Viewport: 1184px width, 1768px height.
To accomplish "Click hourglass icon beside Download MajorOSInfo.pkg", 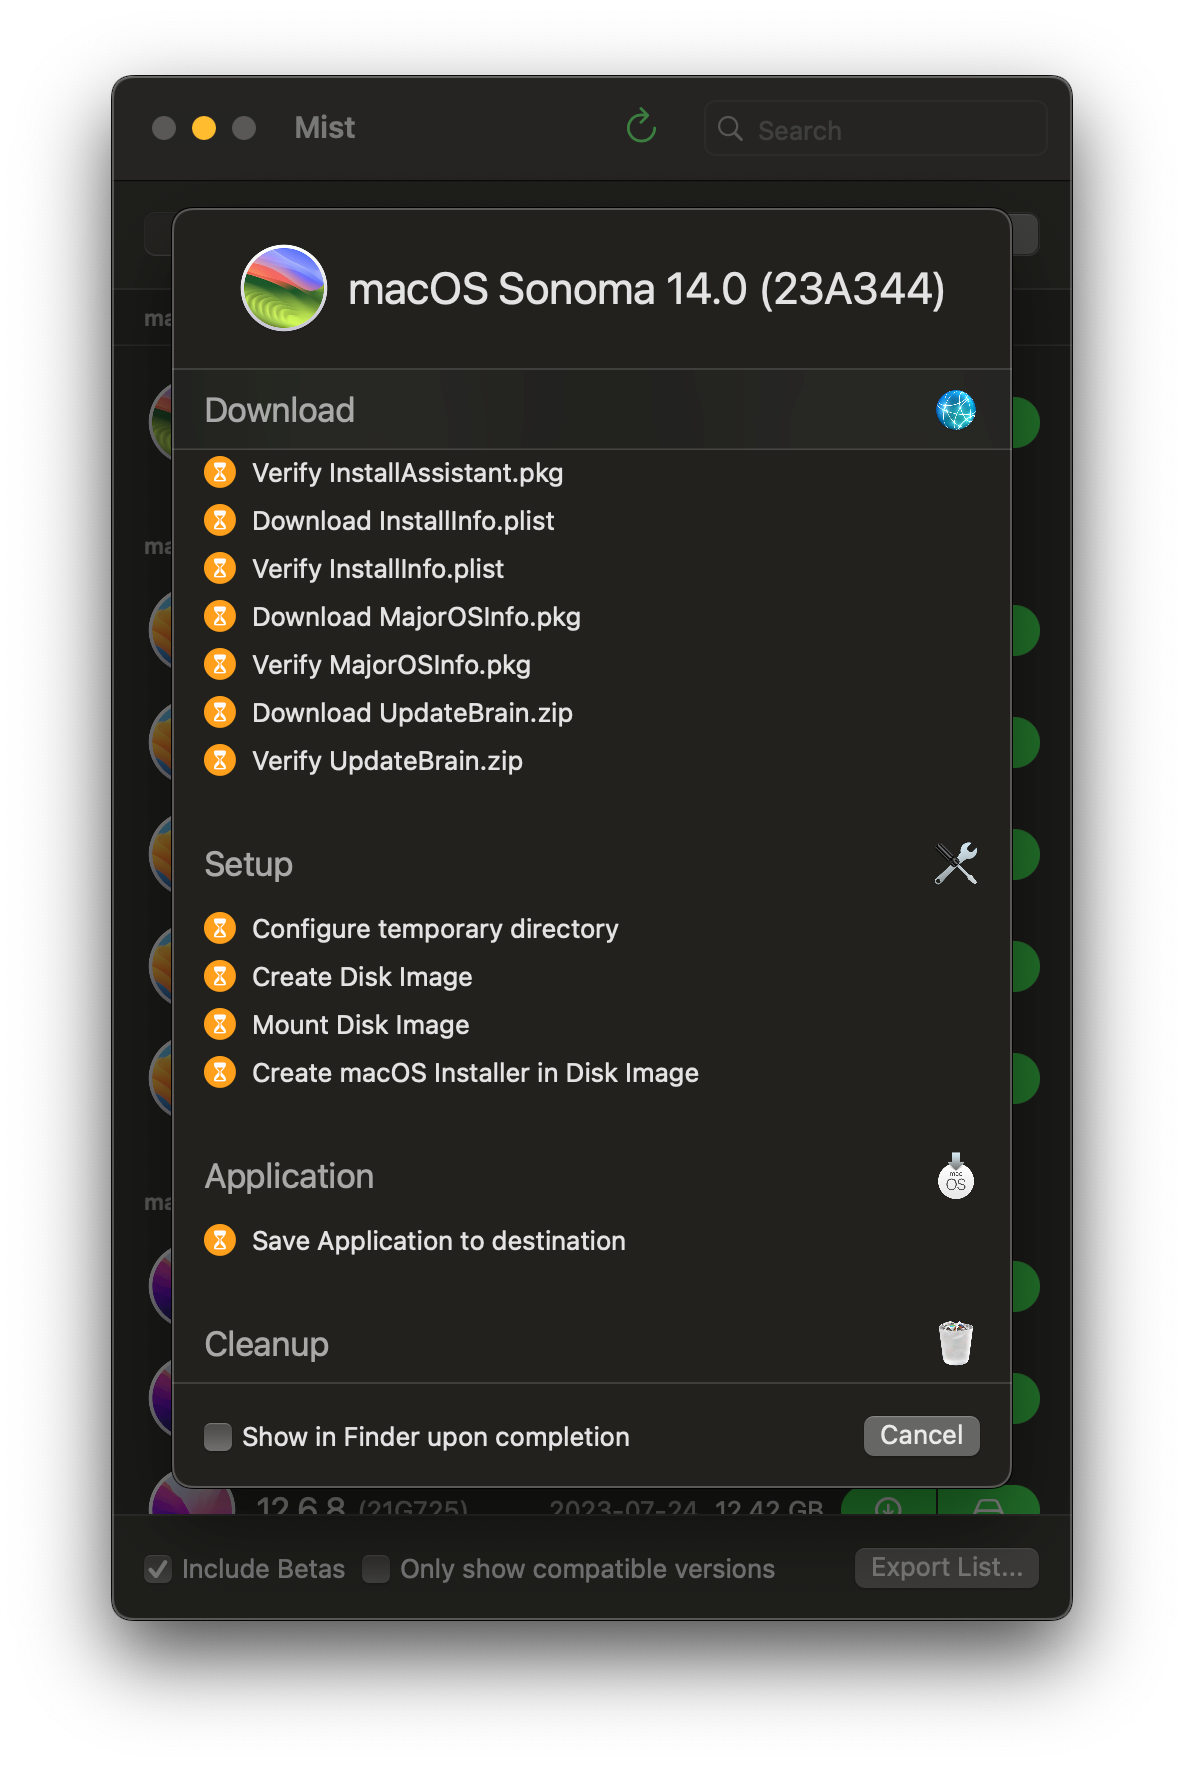I will coord(220,616).
